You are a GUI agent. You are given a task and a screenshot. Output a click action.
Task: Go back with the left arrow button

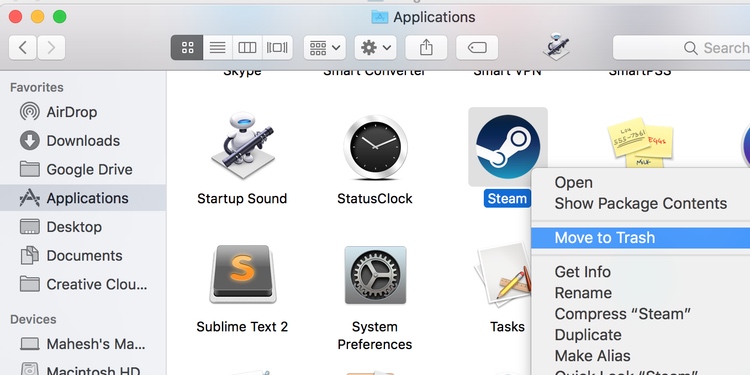(22, 47)
